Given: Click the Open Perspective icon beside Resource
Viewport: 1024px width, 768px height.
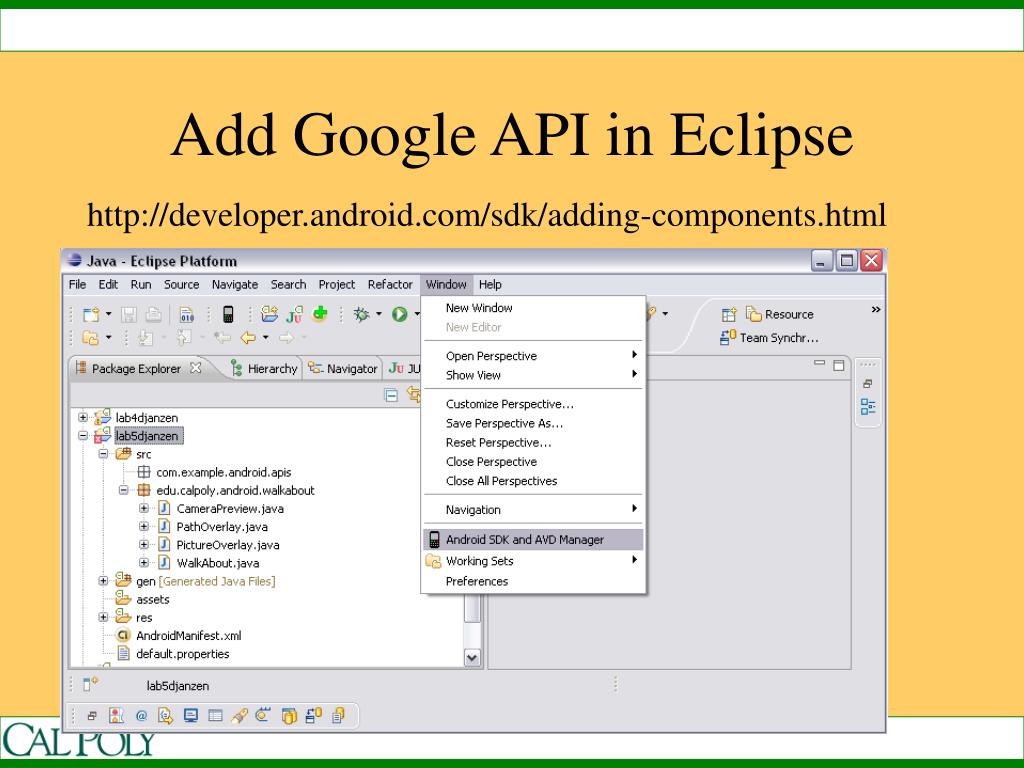Looking at the screenshot, I should click(729, 314).
